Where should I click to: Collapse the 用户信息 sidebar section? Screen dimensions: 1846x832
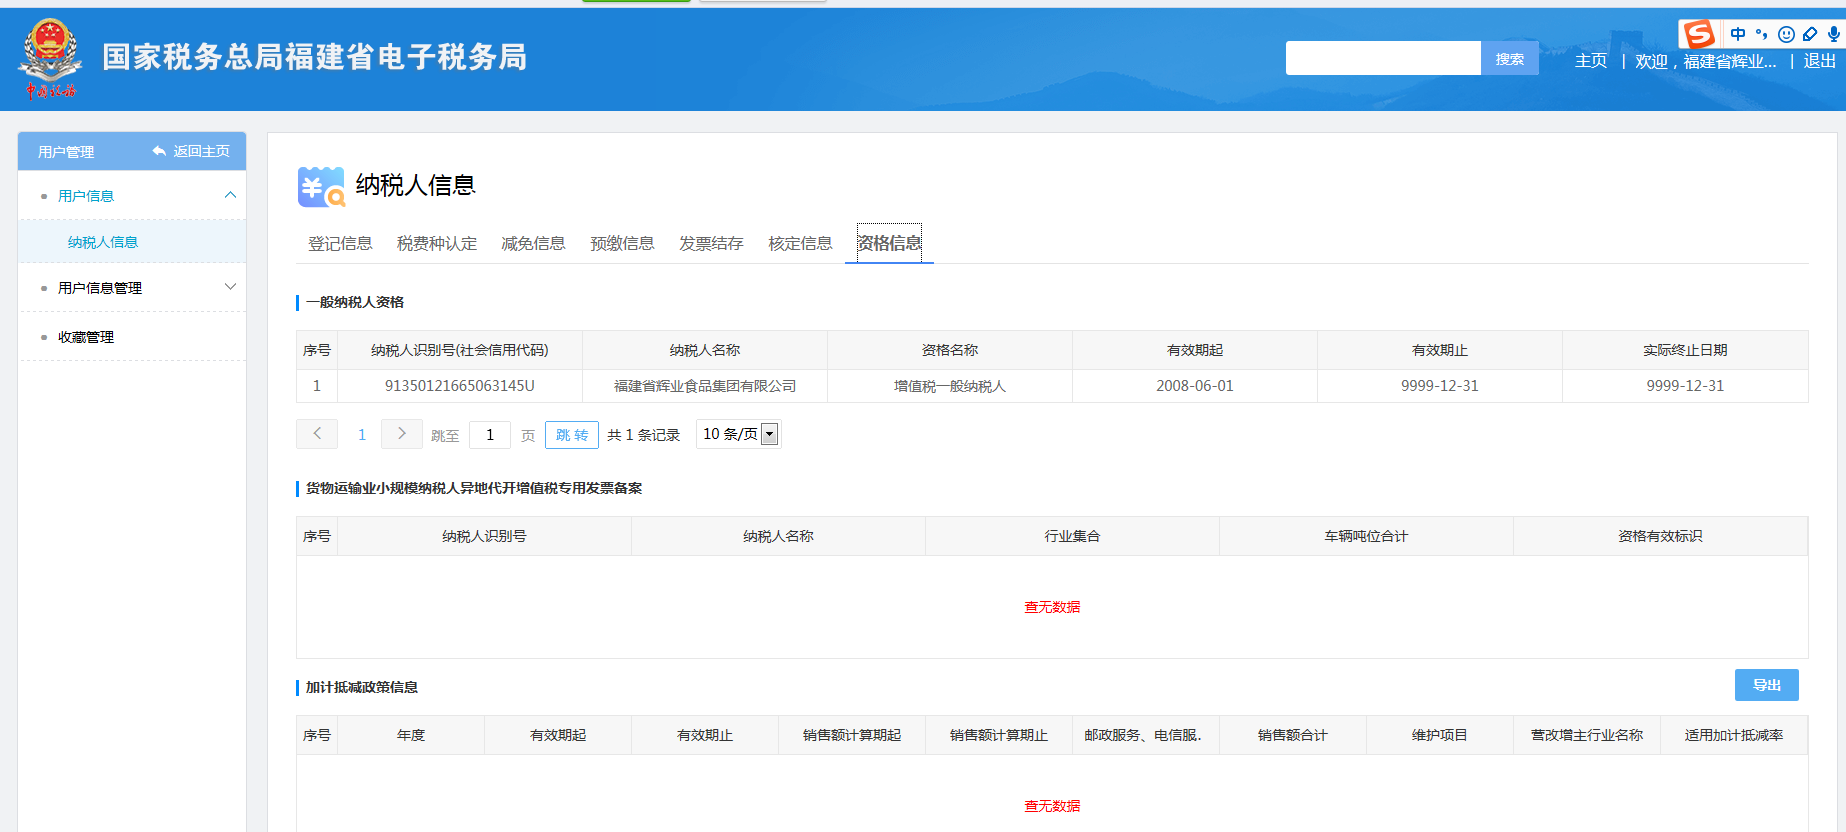pos(230,195)
